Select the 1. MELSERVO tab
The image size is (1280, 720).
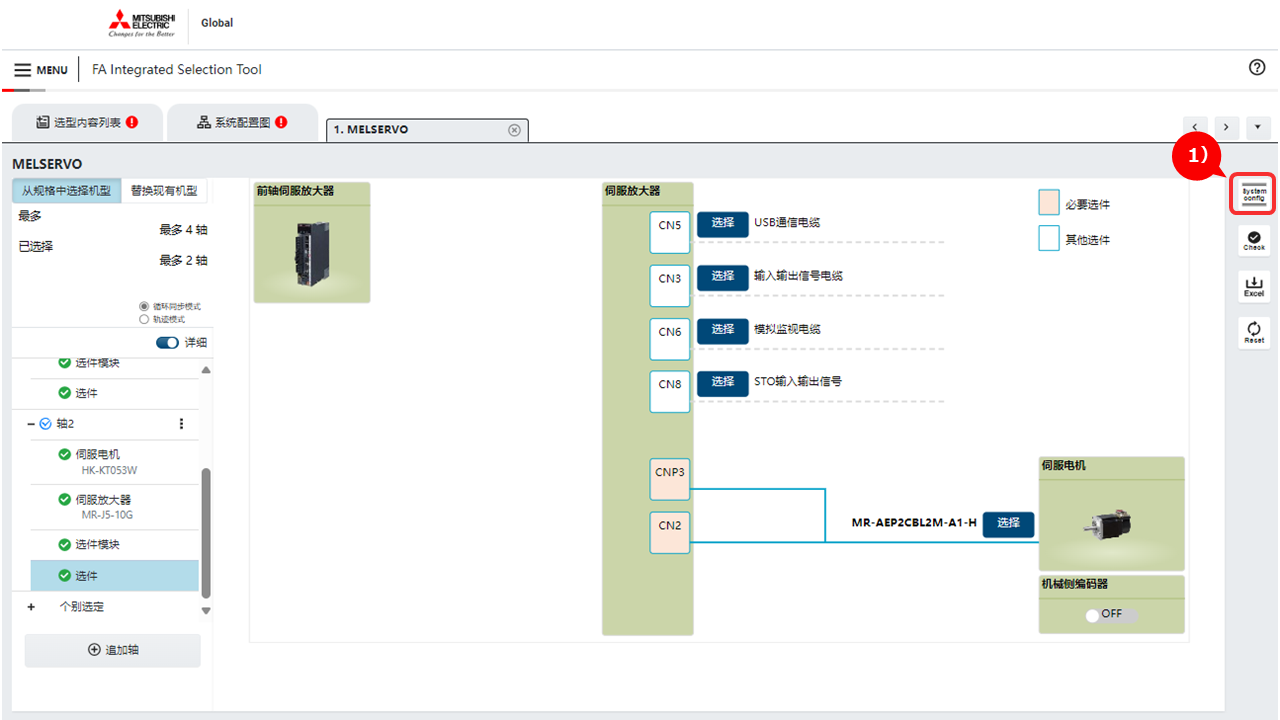point(427,130)
